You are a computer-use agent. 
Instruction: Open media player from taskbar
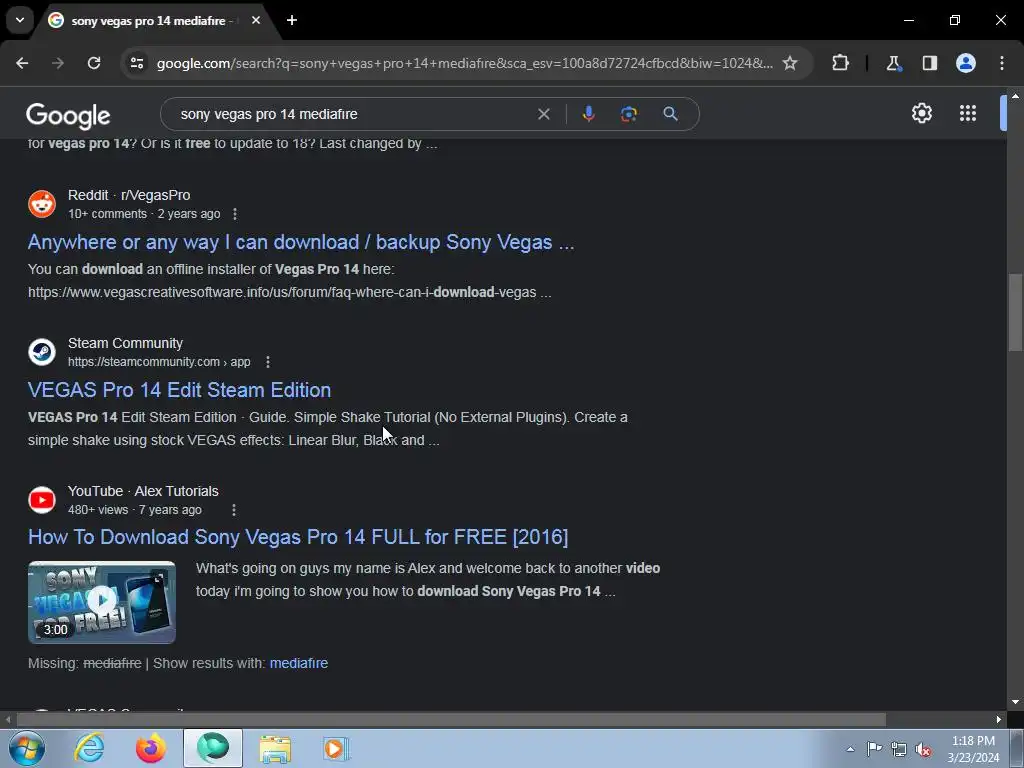coord(336,748)
